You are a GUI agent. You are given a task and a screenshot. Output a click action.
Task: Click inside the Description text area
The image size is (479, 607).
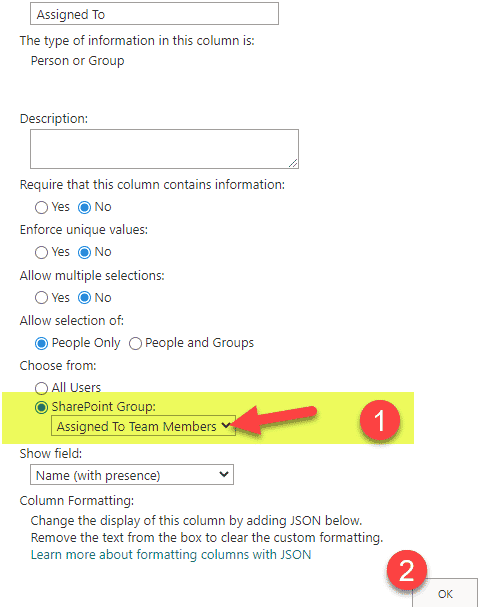tap(164, 149)
